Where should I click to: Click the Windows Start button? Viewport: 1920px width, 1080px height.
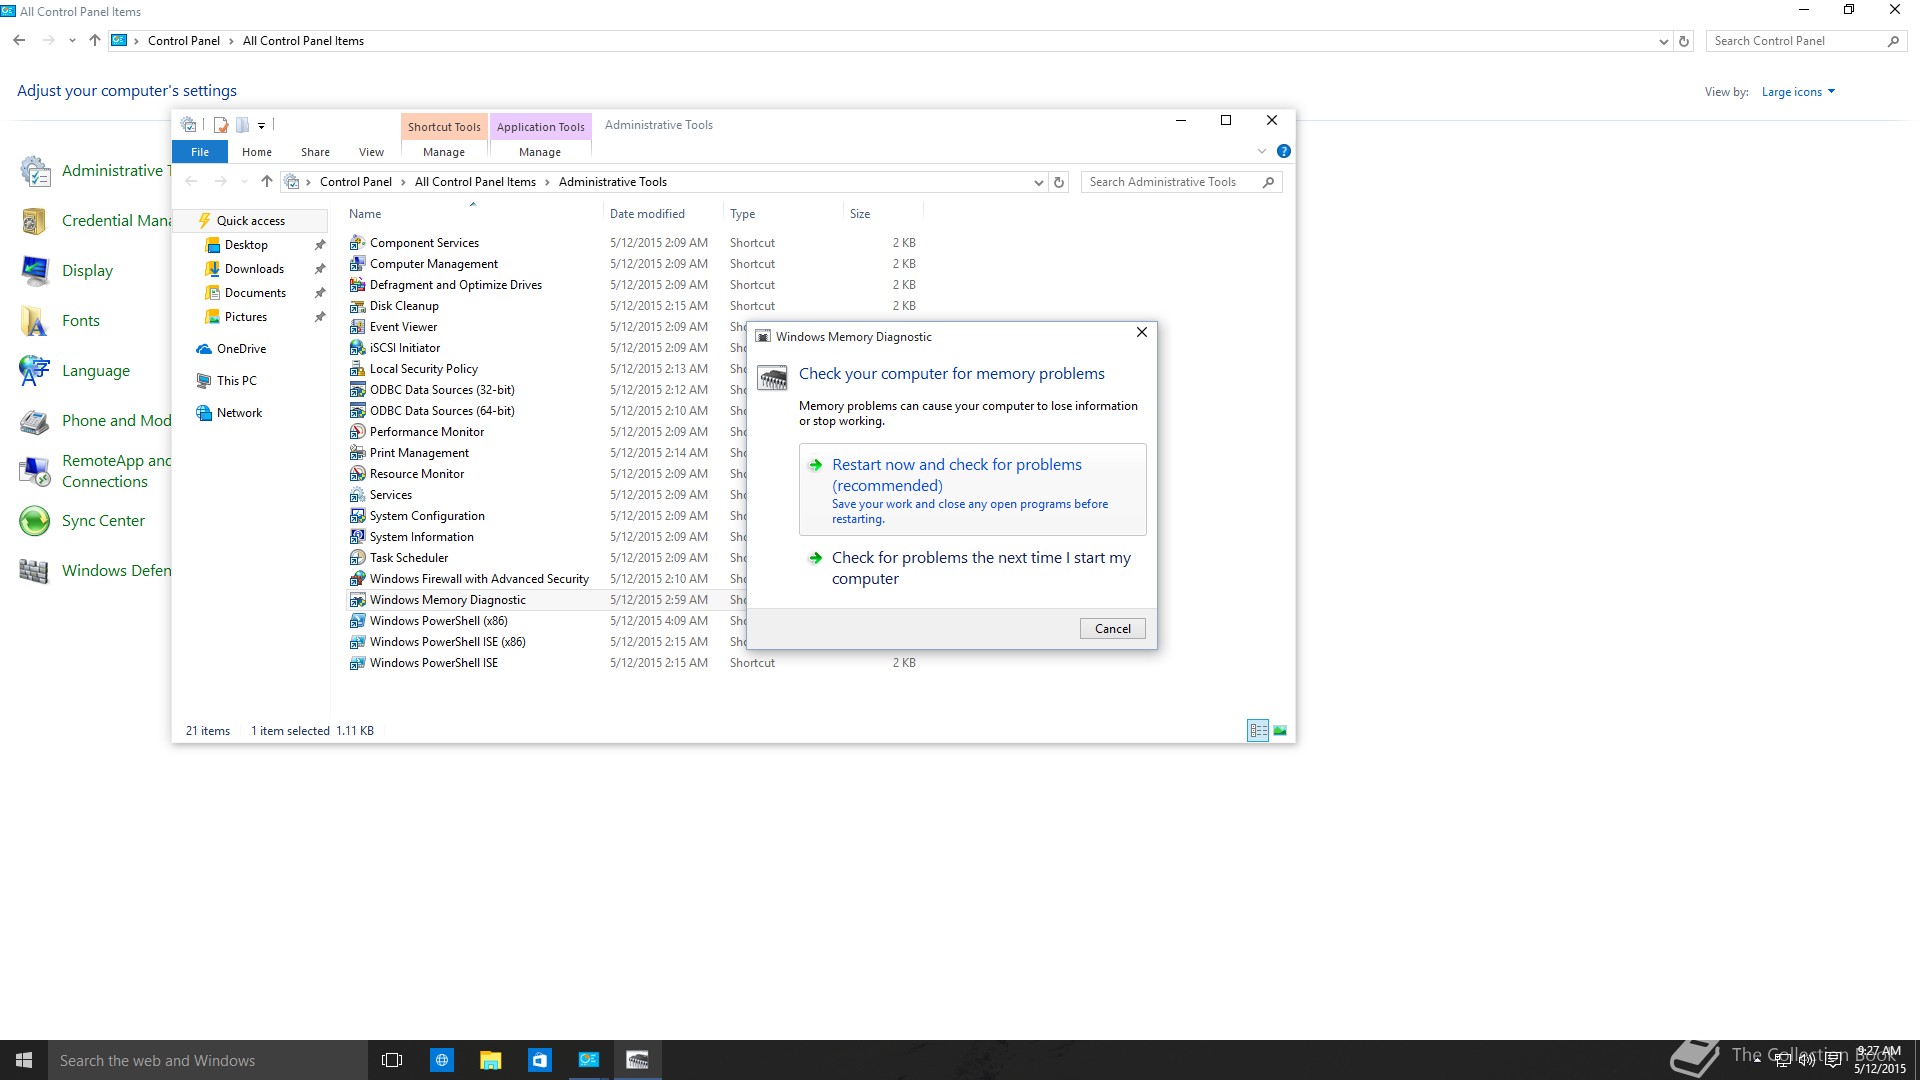[24, 1060]
